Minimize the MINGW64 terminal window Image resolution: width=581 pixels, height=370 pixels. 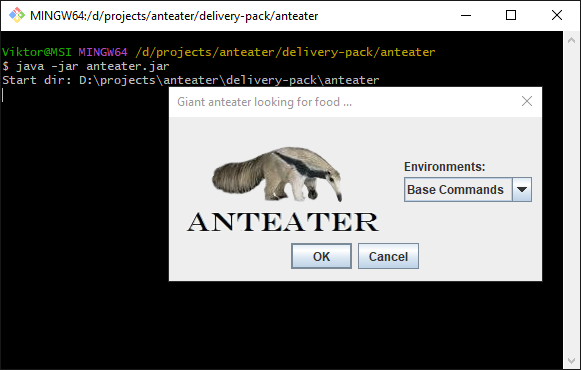[x=466, y=15]
